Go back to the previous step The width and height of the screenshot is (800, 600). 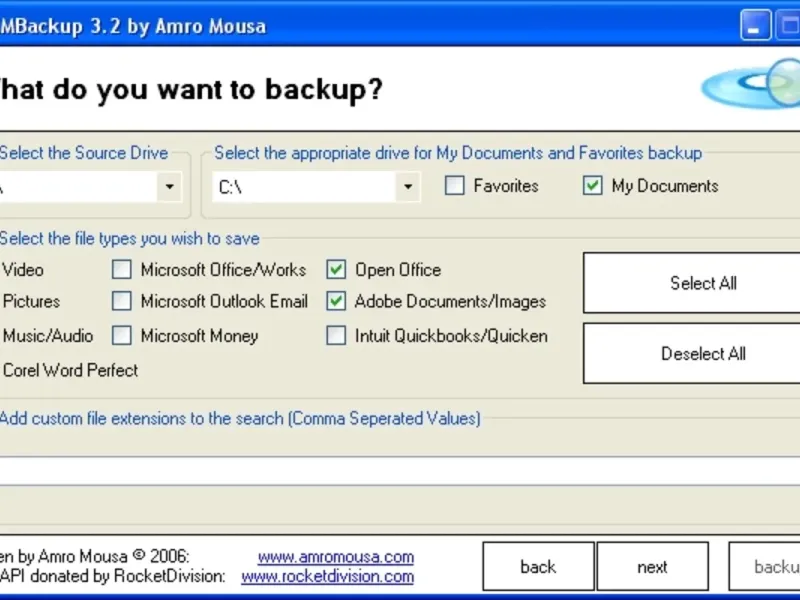coord(538,567)
